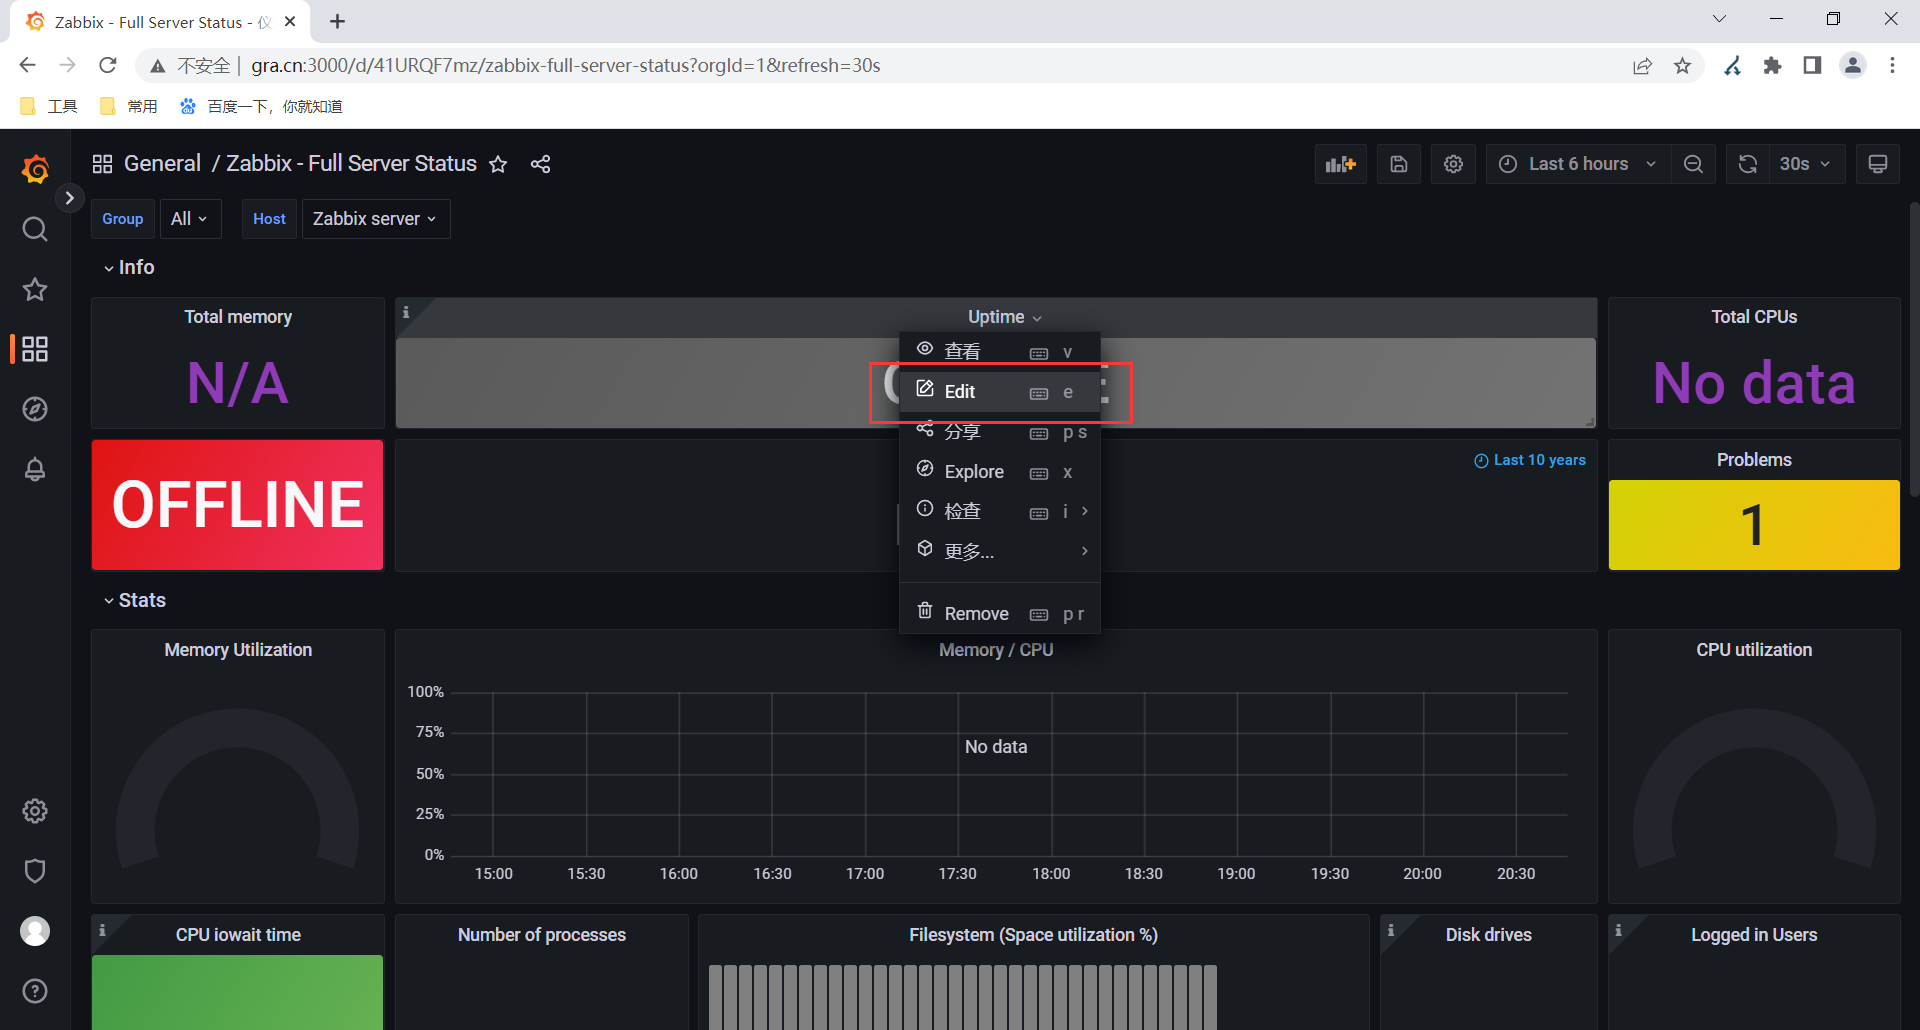Close the Zabbix - Full Server Status tab
The width and height of the screenshot is (1920, 1030).
(x=290, y=22)
